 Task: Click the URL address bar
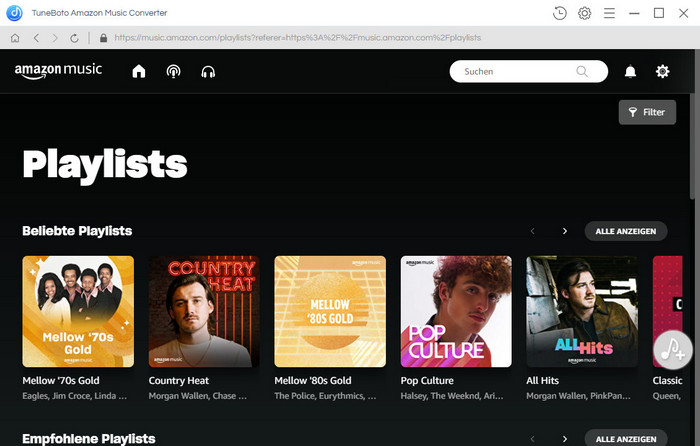point(298,38)
